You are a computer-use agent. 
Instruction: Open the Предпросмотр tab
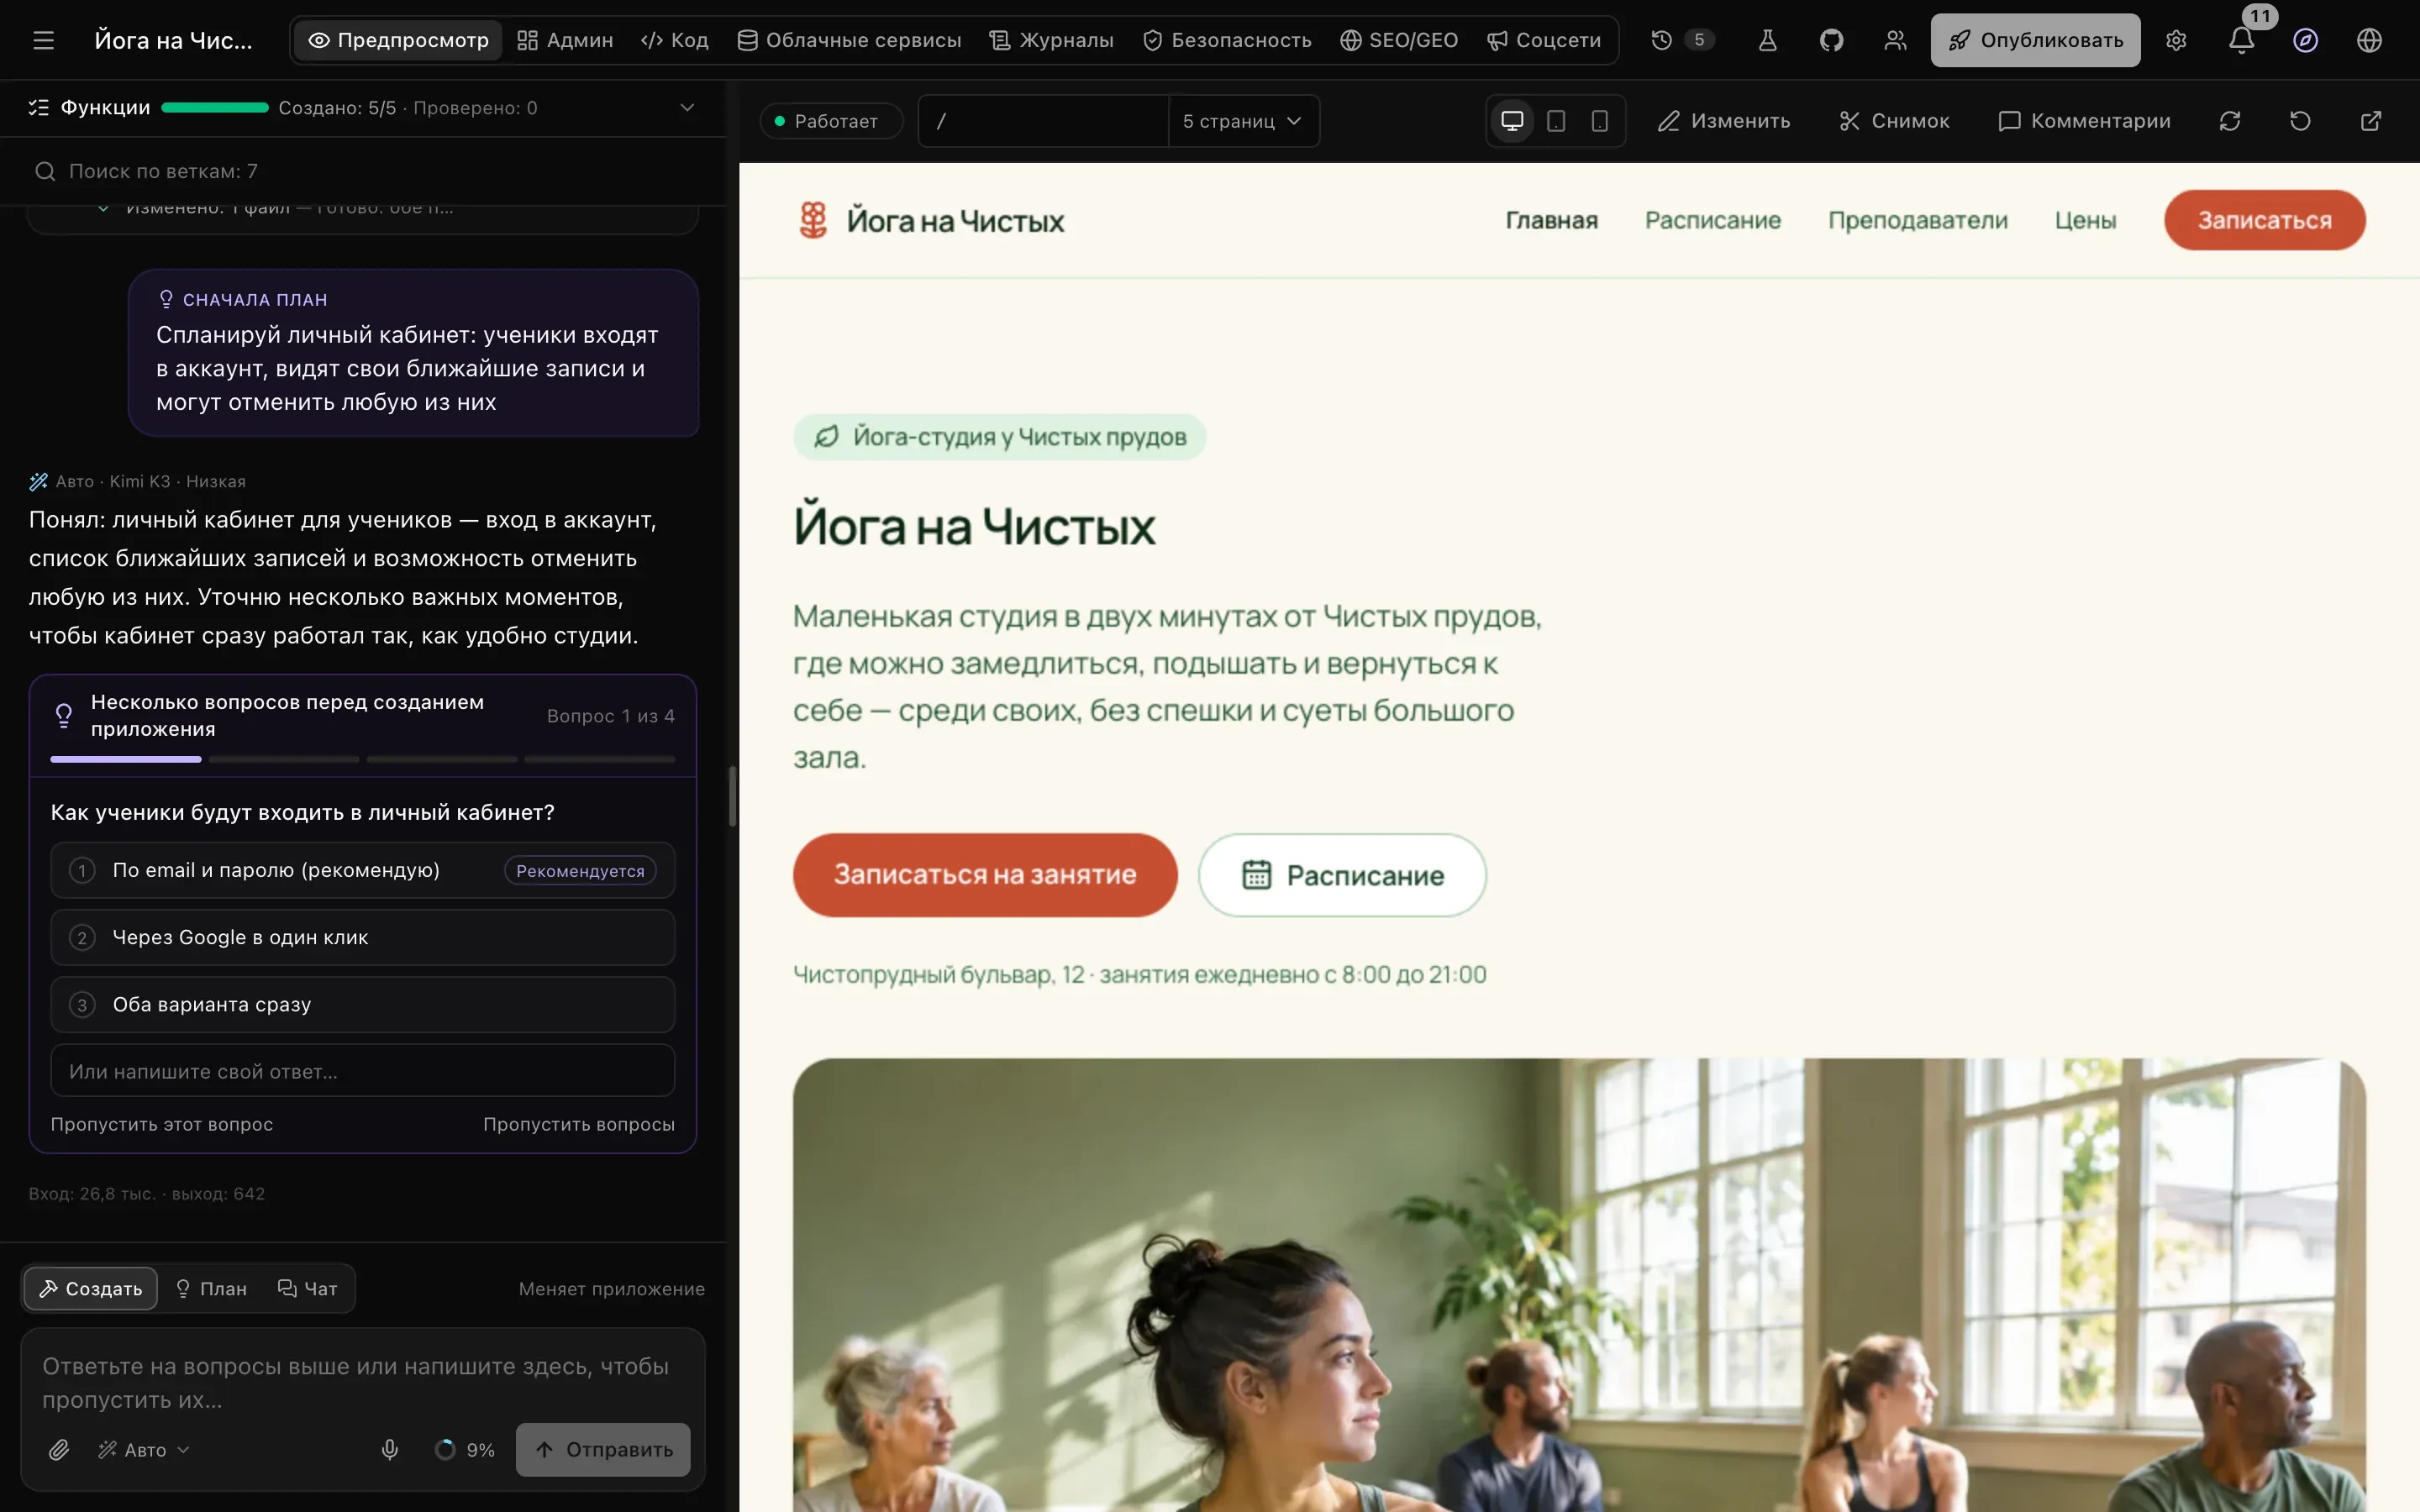pos(399,40)
